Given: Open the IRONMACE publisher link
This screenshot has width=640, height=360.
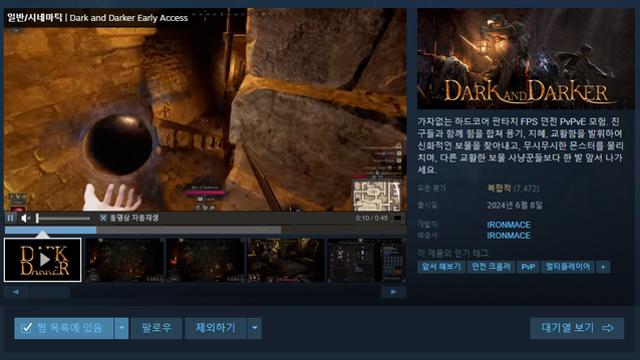Looking at the screenshot, I should 509,236.
